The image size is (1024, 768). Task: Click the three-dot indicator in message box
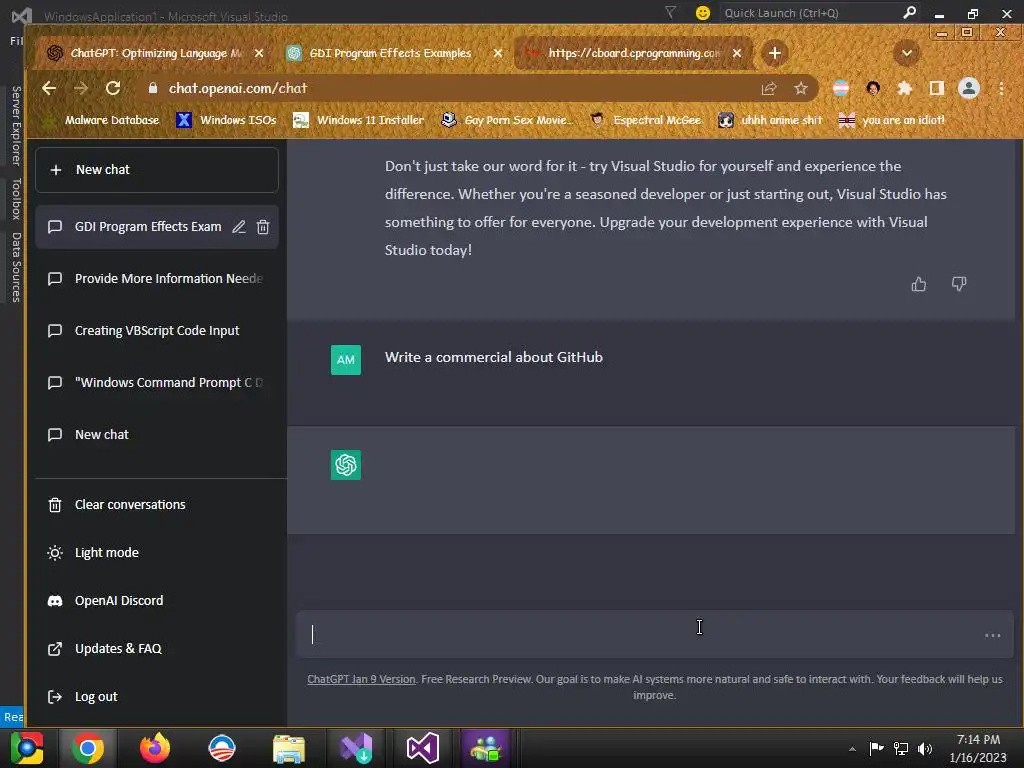pos(992,635)
